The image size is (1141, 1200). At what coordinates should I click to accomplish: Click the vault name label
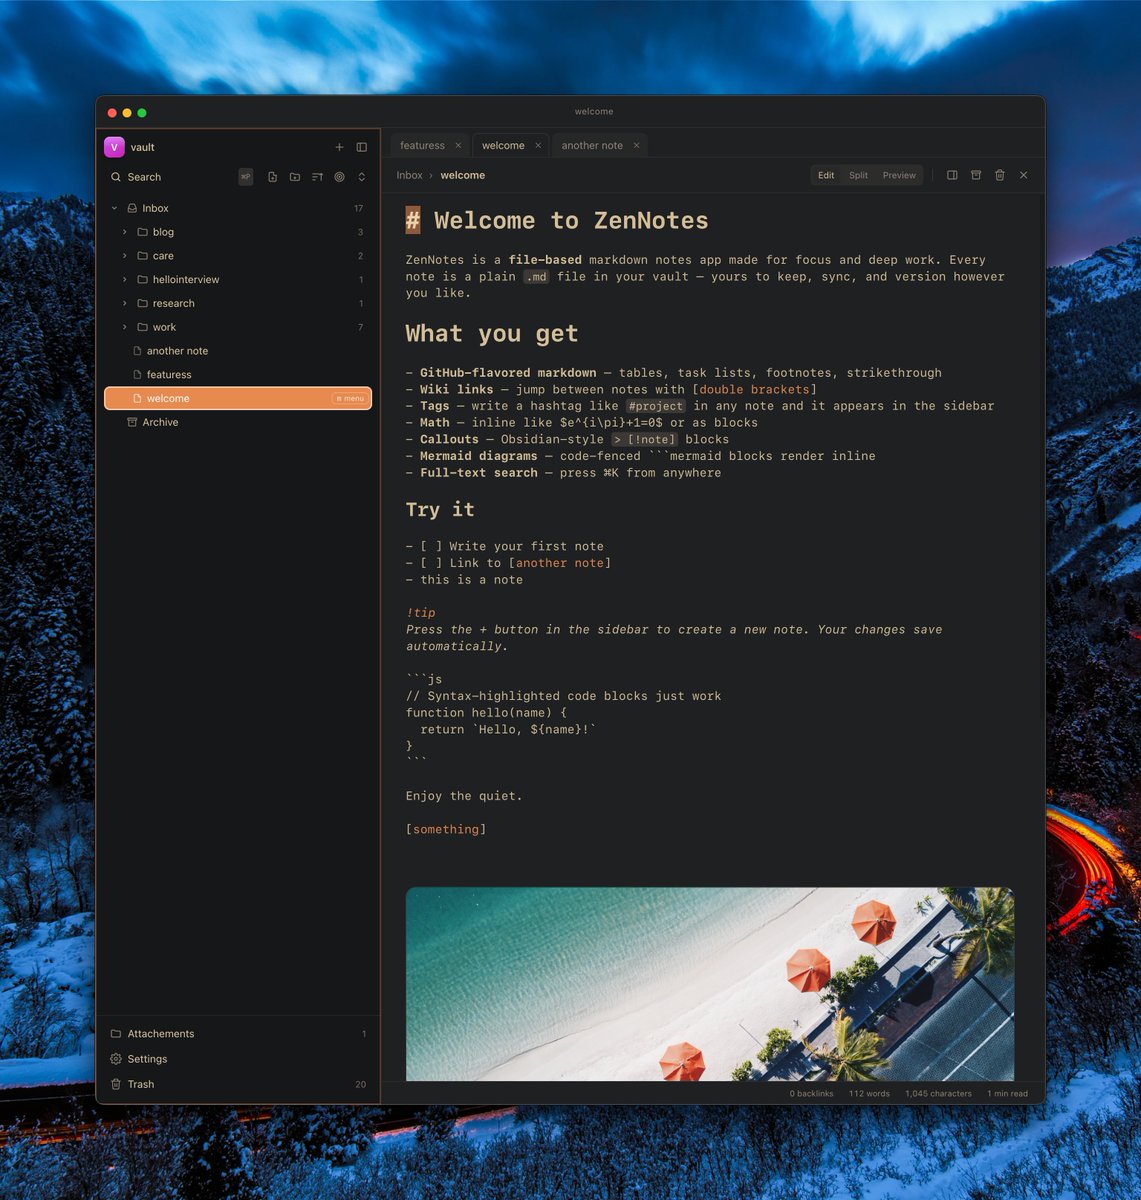[x=143, y=147]
